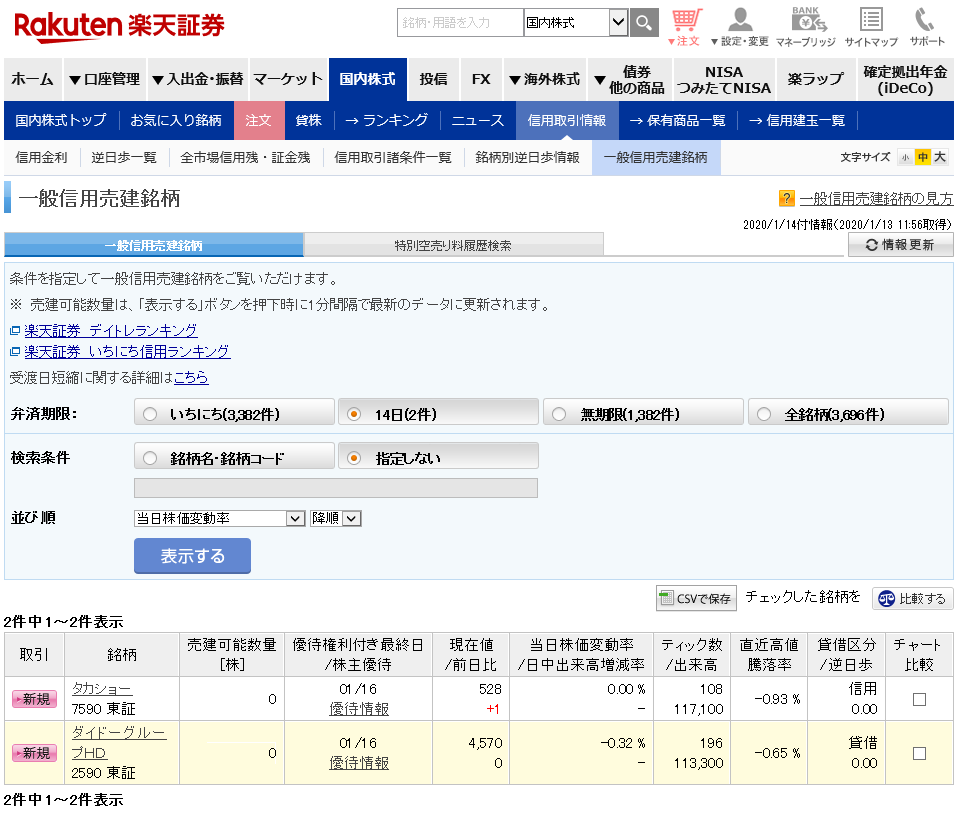
Task: Click the 表示する button
Action: pyautogui.click(x=192, y=556)
